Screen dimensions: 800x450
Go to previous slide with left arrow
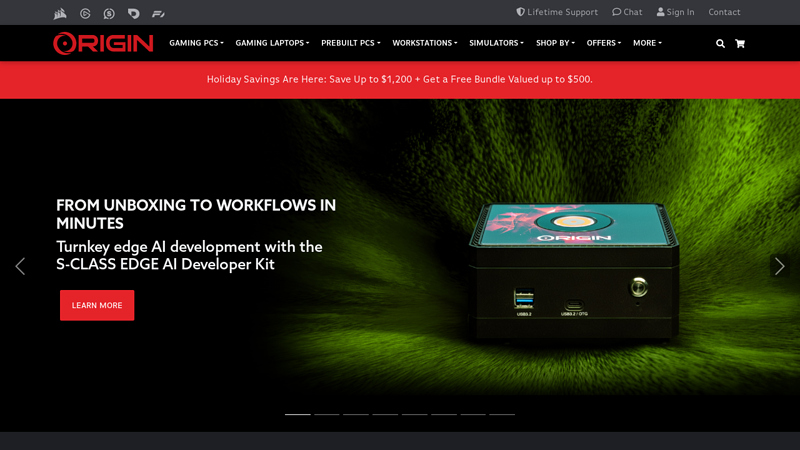click(x=20, y=266)
